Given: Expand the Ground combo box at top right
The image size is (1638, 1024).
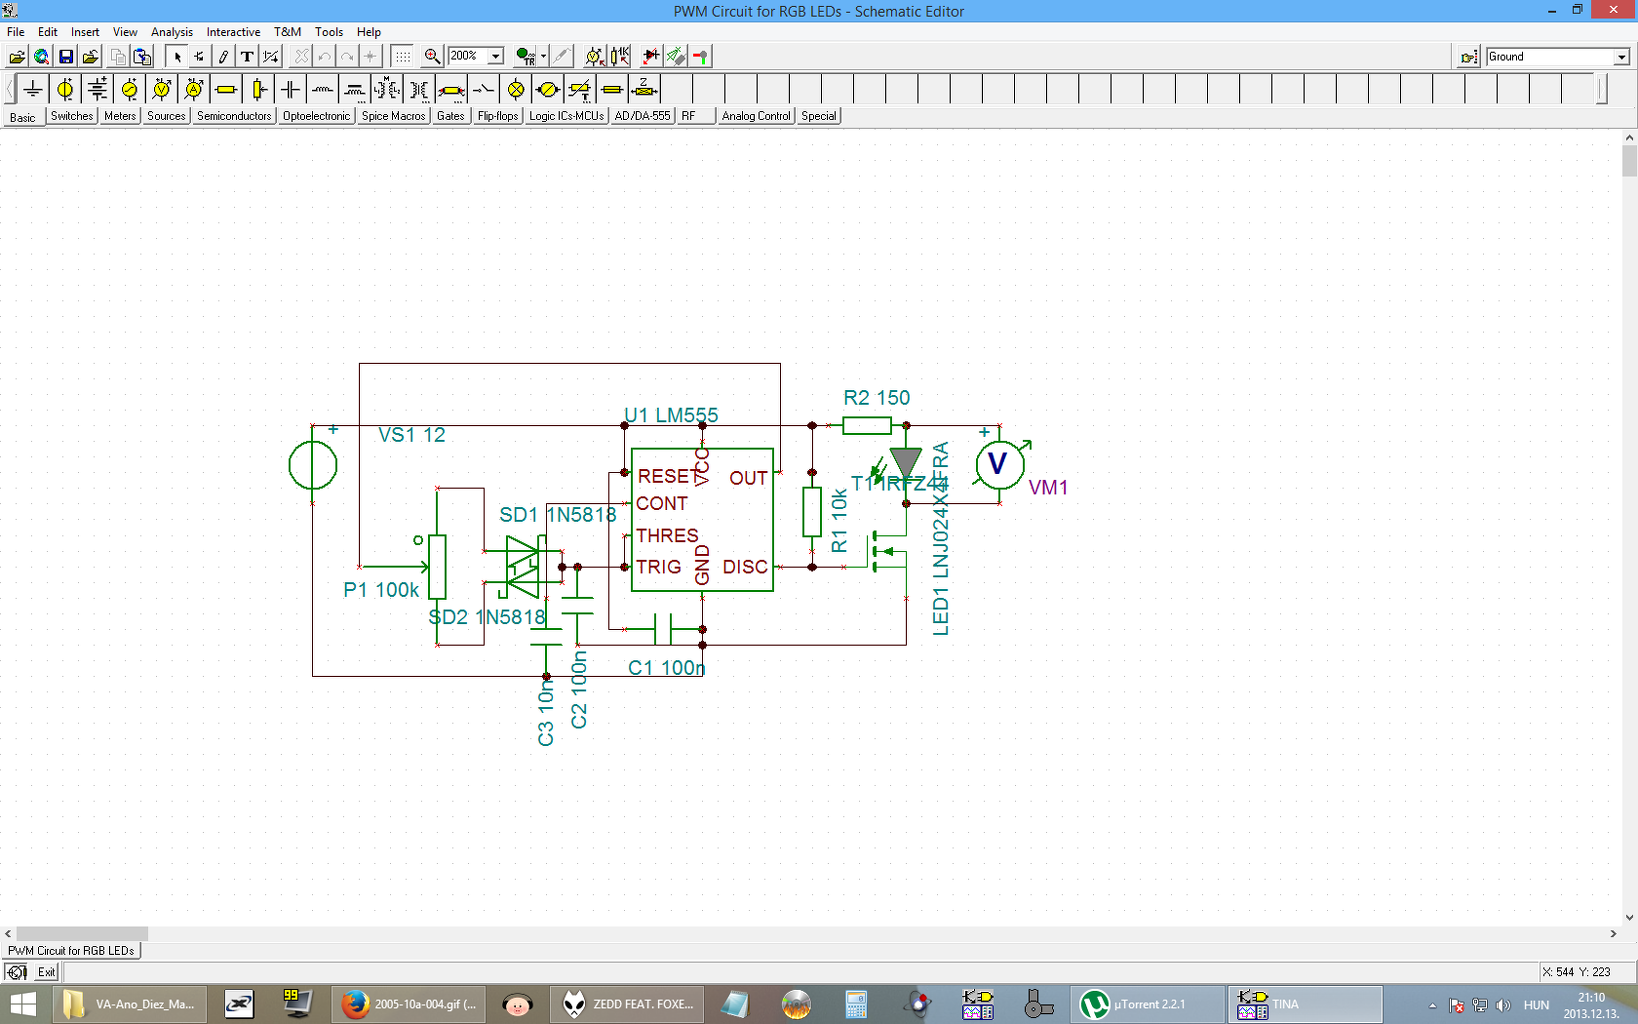Looking at the screenshot, I should pyautogui.click(x=1621, y=57).
